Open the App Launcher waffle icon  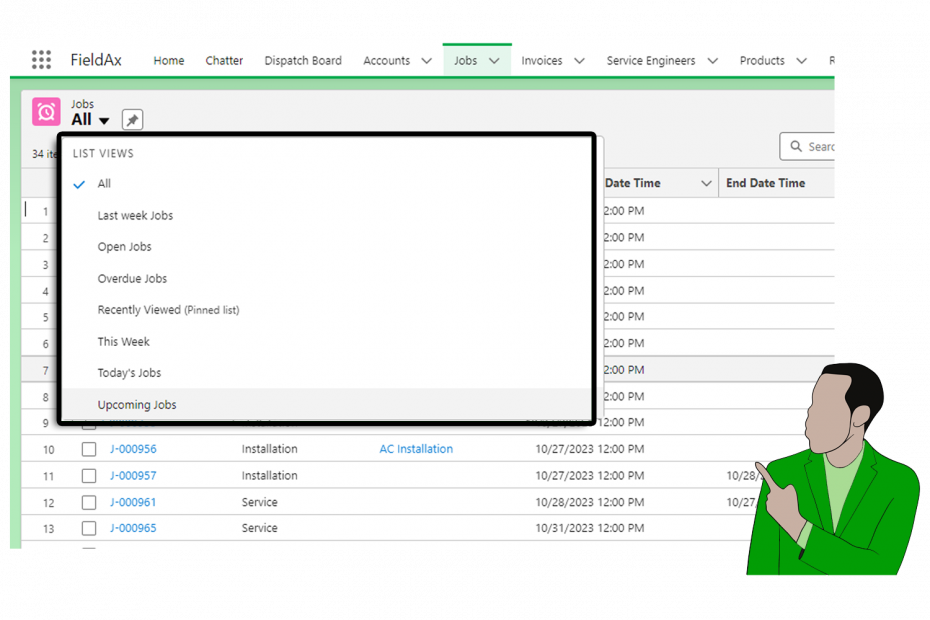click(41, 59)
